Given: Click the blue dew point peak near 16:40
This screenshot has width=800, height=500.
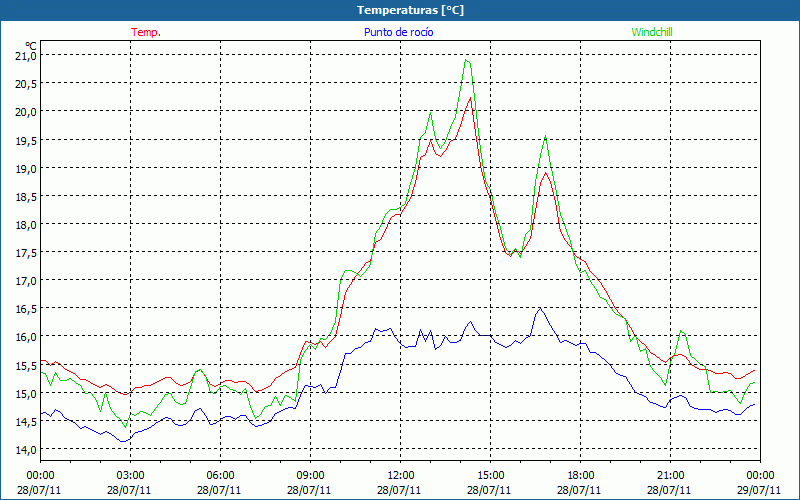Looking at the screenshot, I should (x=540, y=308).
